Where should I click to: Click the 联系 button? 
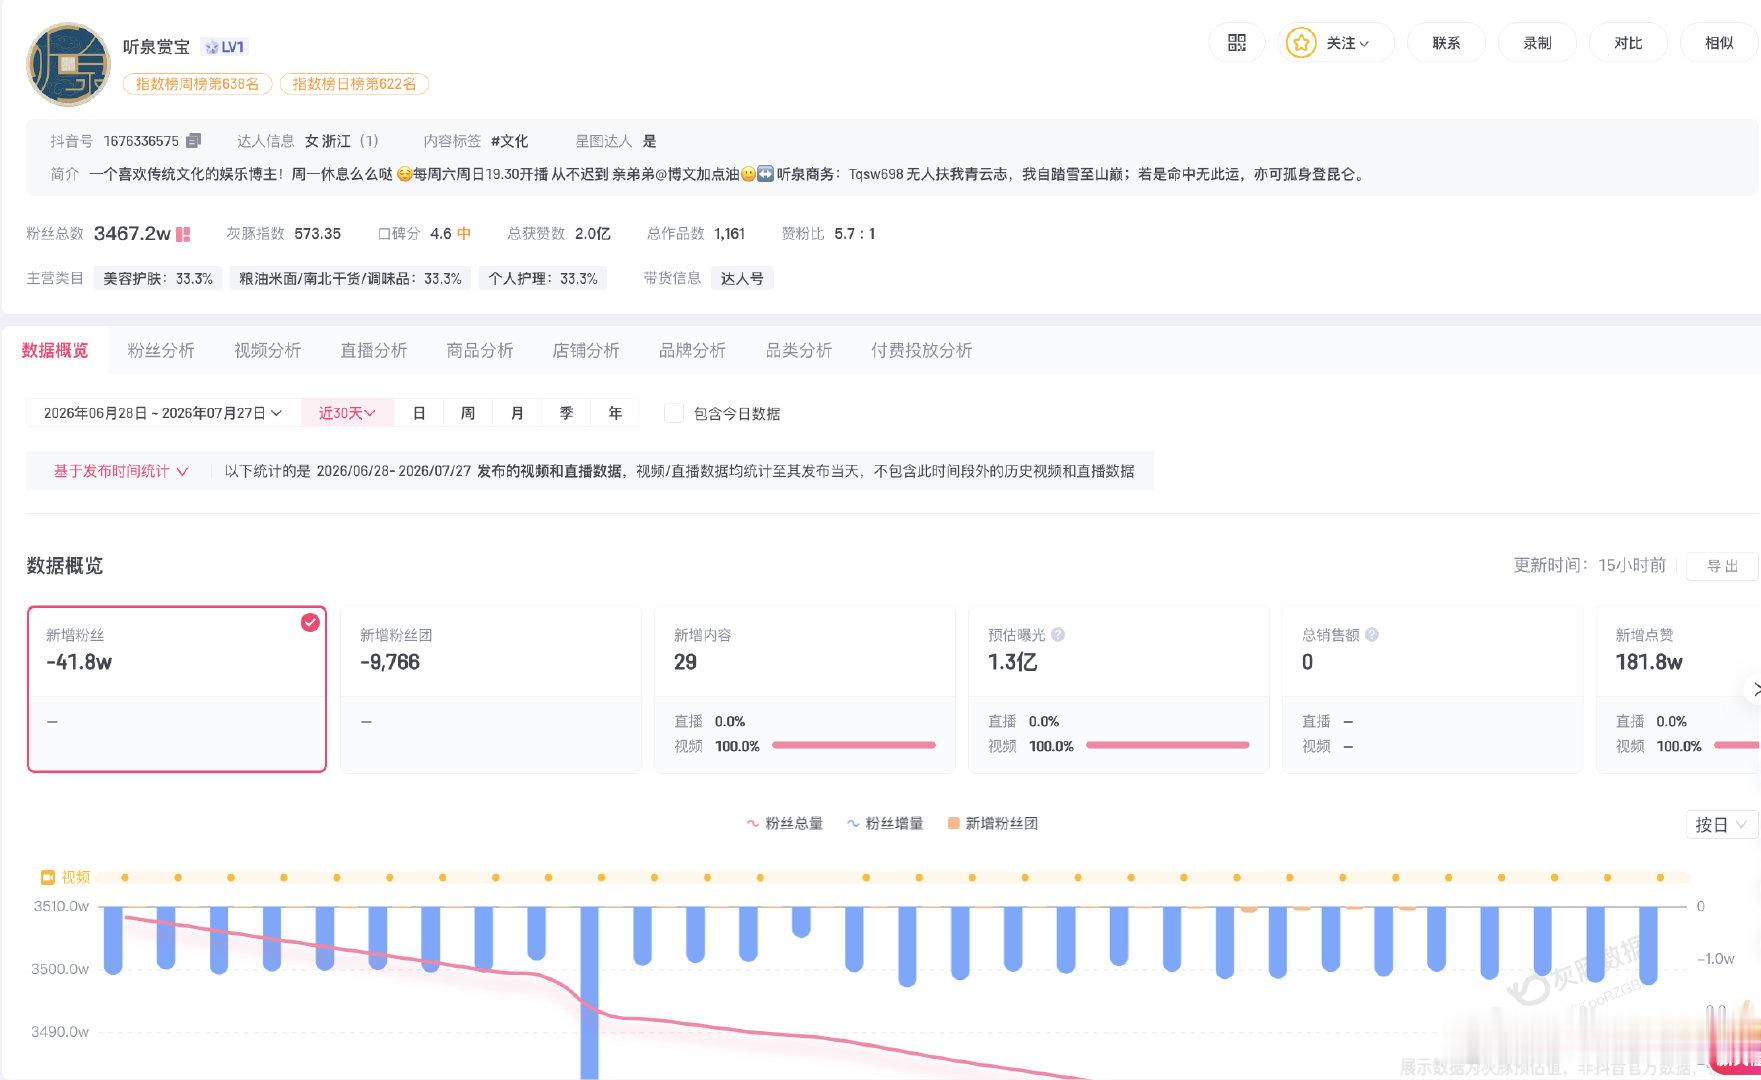pos(1446,43)
